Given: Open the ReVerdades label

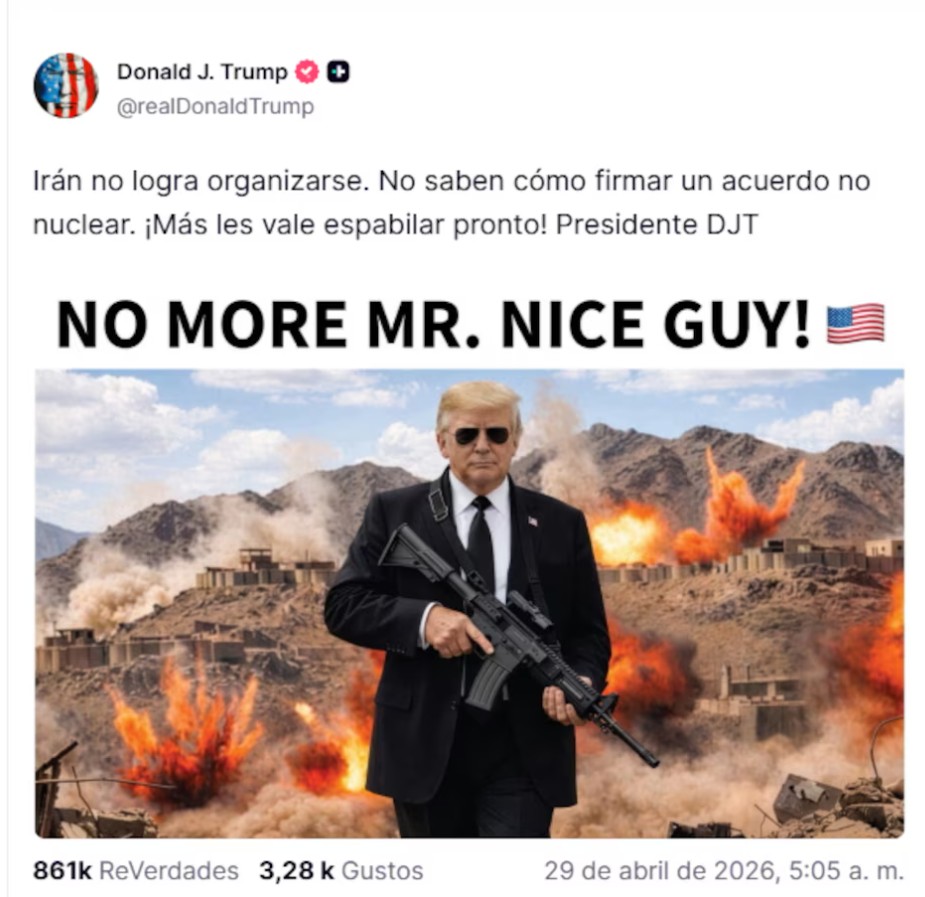Looking at the screenshot, I should coord(169,870).
